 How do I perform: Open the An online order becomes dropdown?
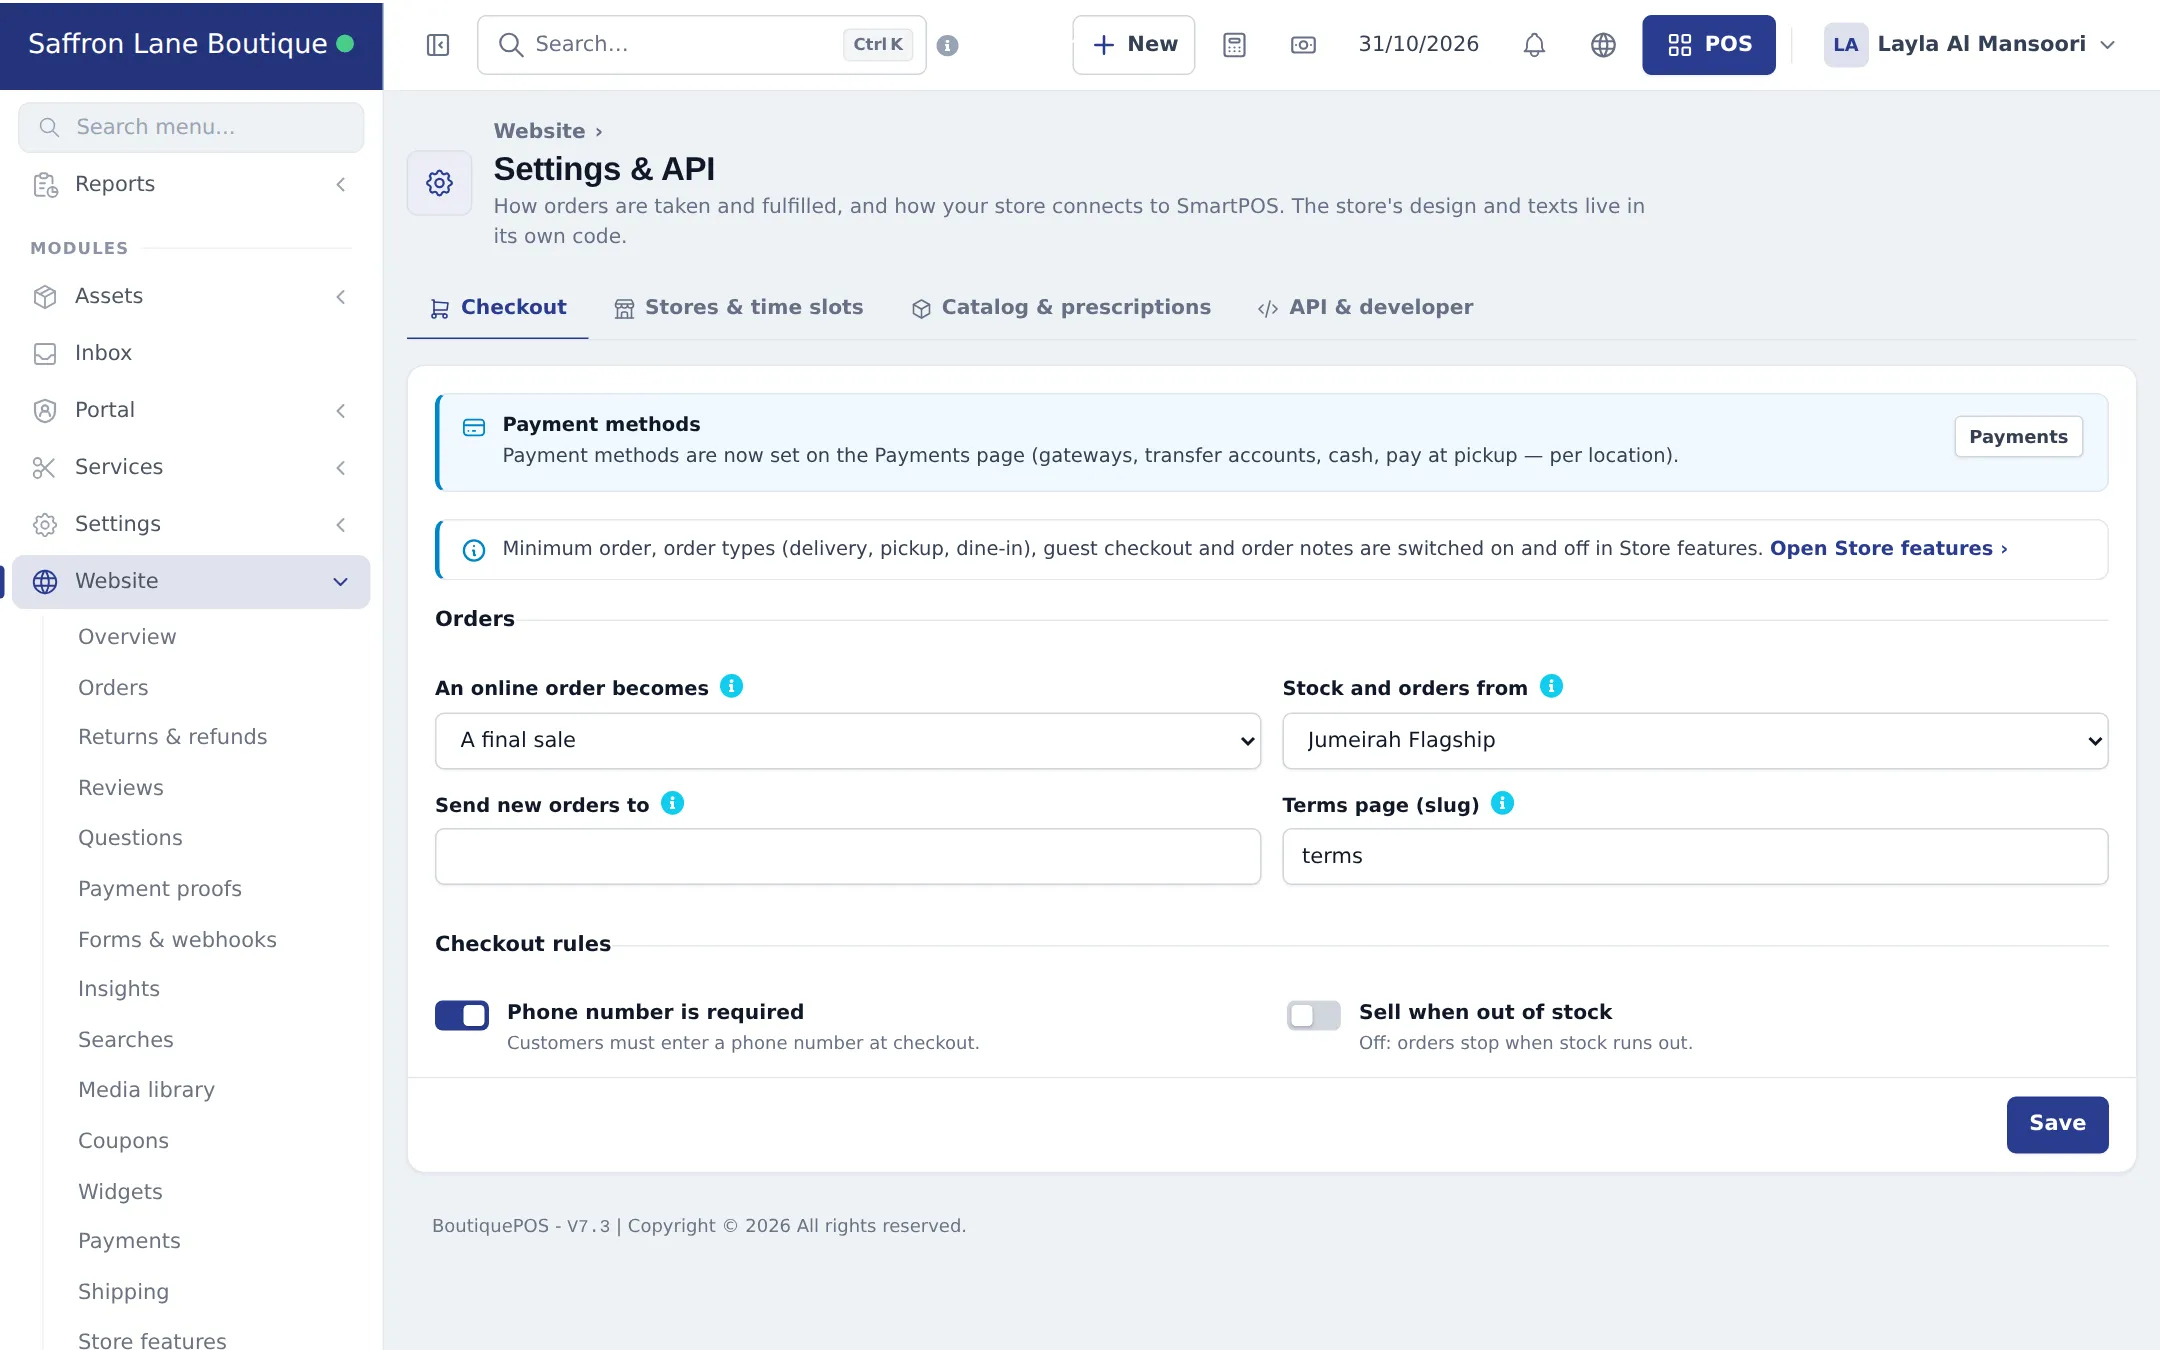[848, 741]
